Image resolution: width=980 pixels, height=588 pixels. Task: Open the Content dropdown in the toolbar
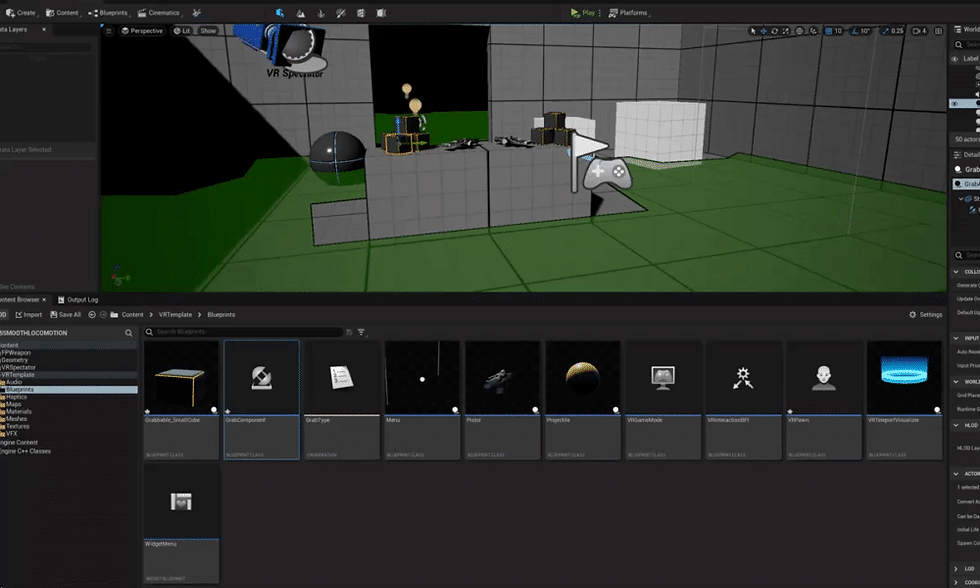coord(64,12)
